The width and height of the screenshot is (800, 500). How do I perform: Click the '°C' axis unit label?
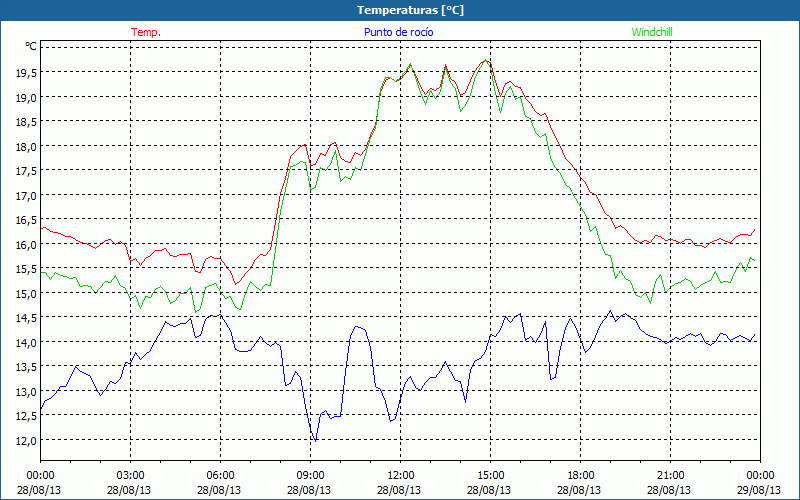point(31,46)
